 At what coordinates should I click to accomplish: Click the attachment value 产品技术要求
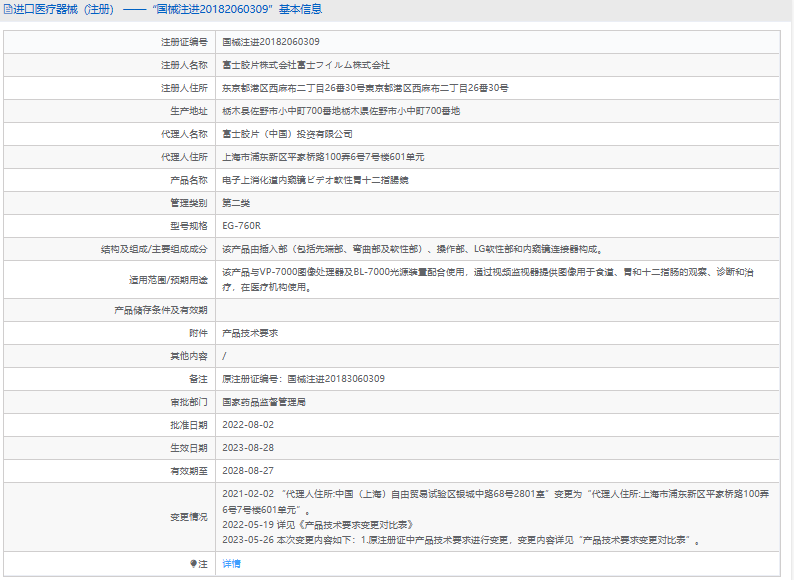pos(250,333)
